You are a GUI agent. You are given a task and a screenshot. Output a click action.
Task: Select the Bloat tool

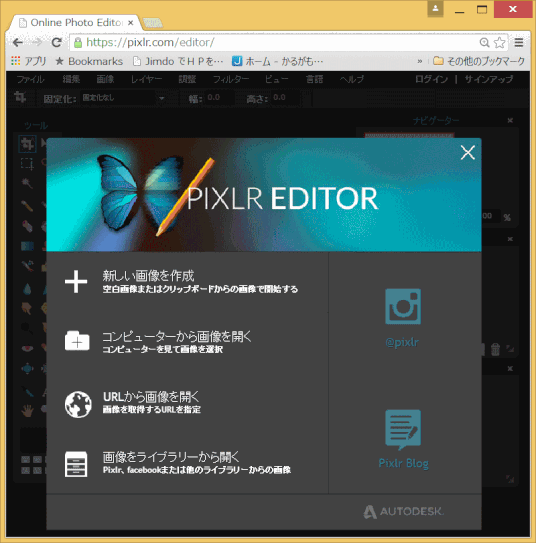click(27, 368)
